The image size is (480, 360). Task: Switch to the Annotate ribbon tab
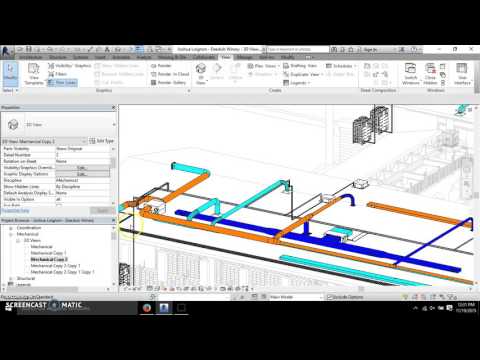(121, 57)
